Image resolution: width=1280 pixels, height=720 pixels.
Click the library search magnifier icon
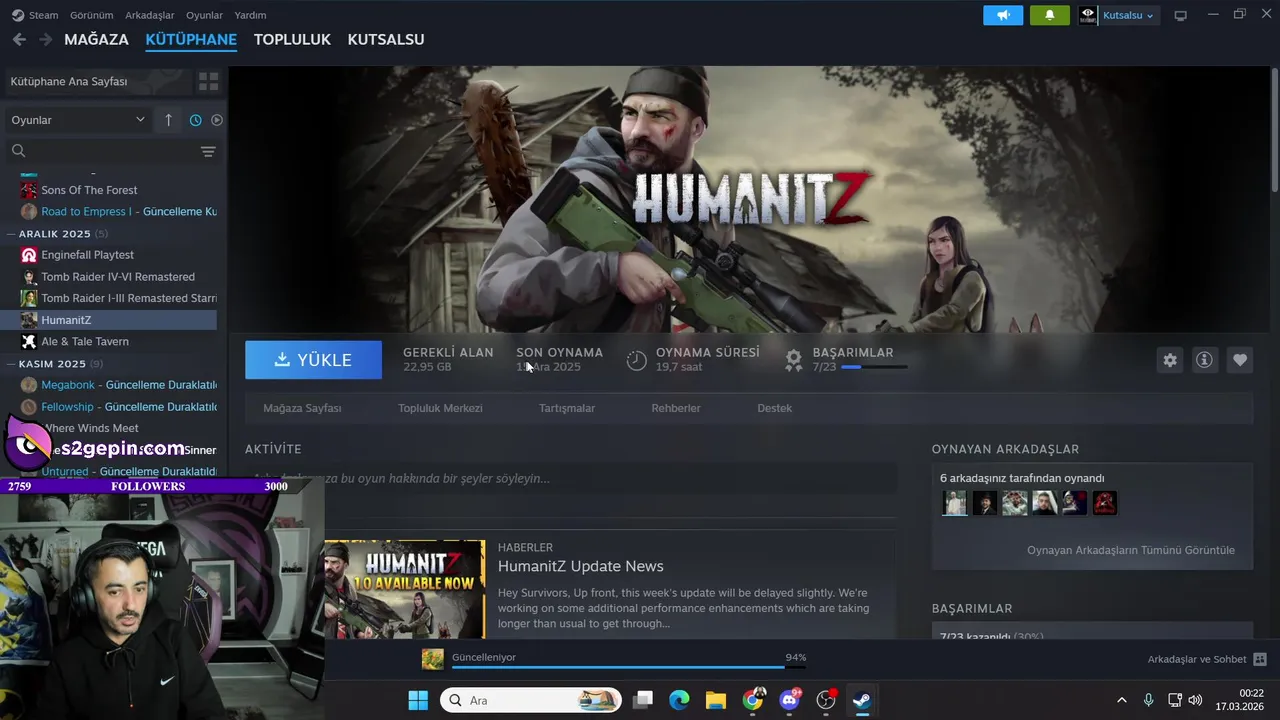(18, 152)
